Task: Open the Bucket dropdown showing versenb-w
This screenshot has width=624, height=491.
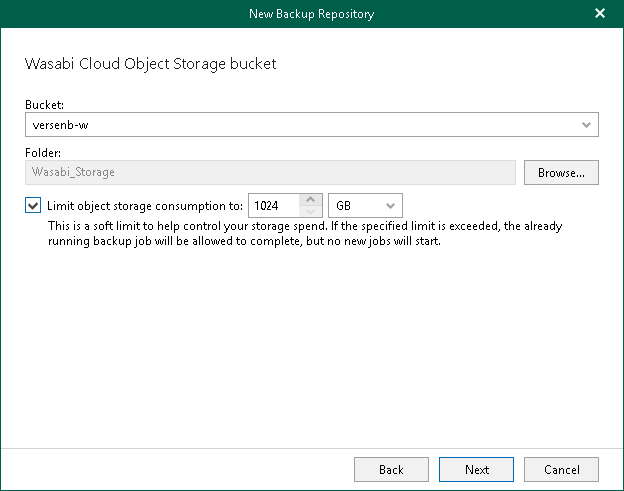Action: [x=312, y=125]
